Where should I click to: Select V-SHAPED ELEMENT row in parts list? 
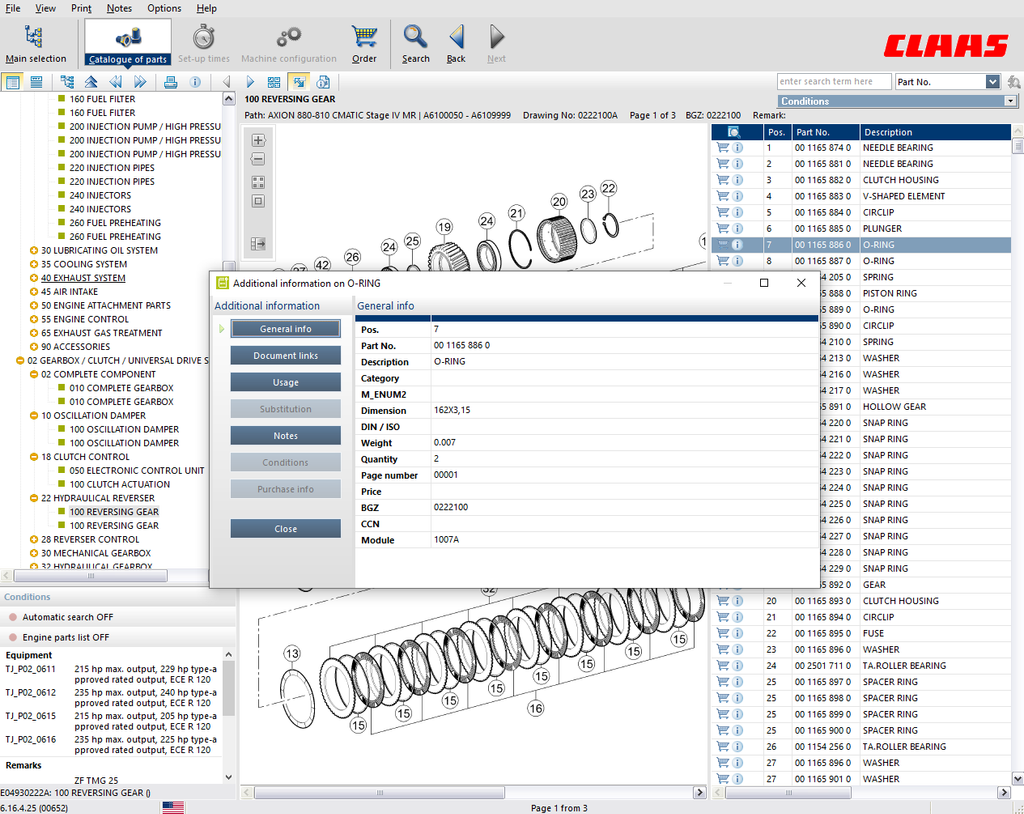point(861,196)
